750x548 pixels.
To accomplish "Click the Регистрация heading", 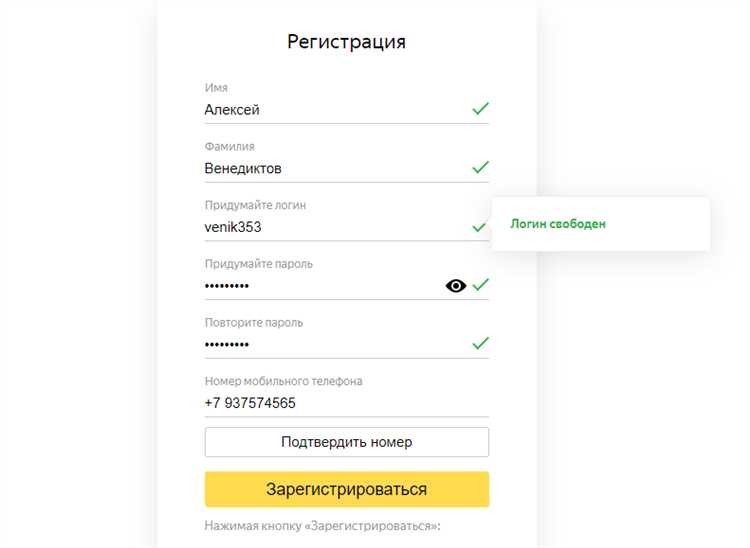I will click(x=346, y=42).
